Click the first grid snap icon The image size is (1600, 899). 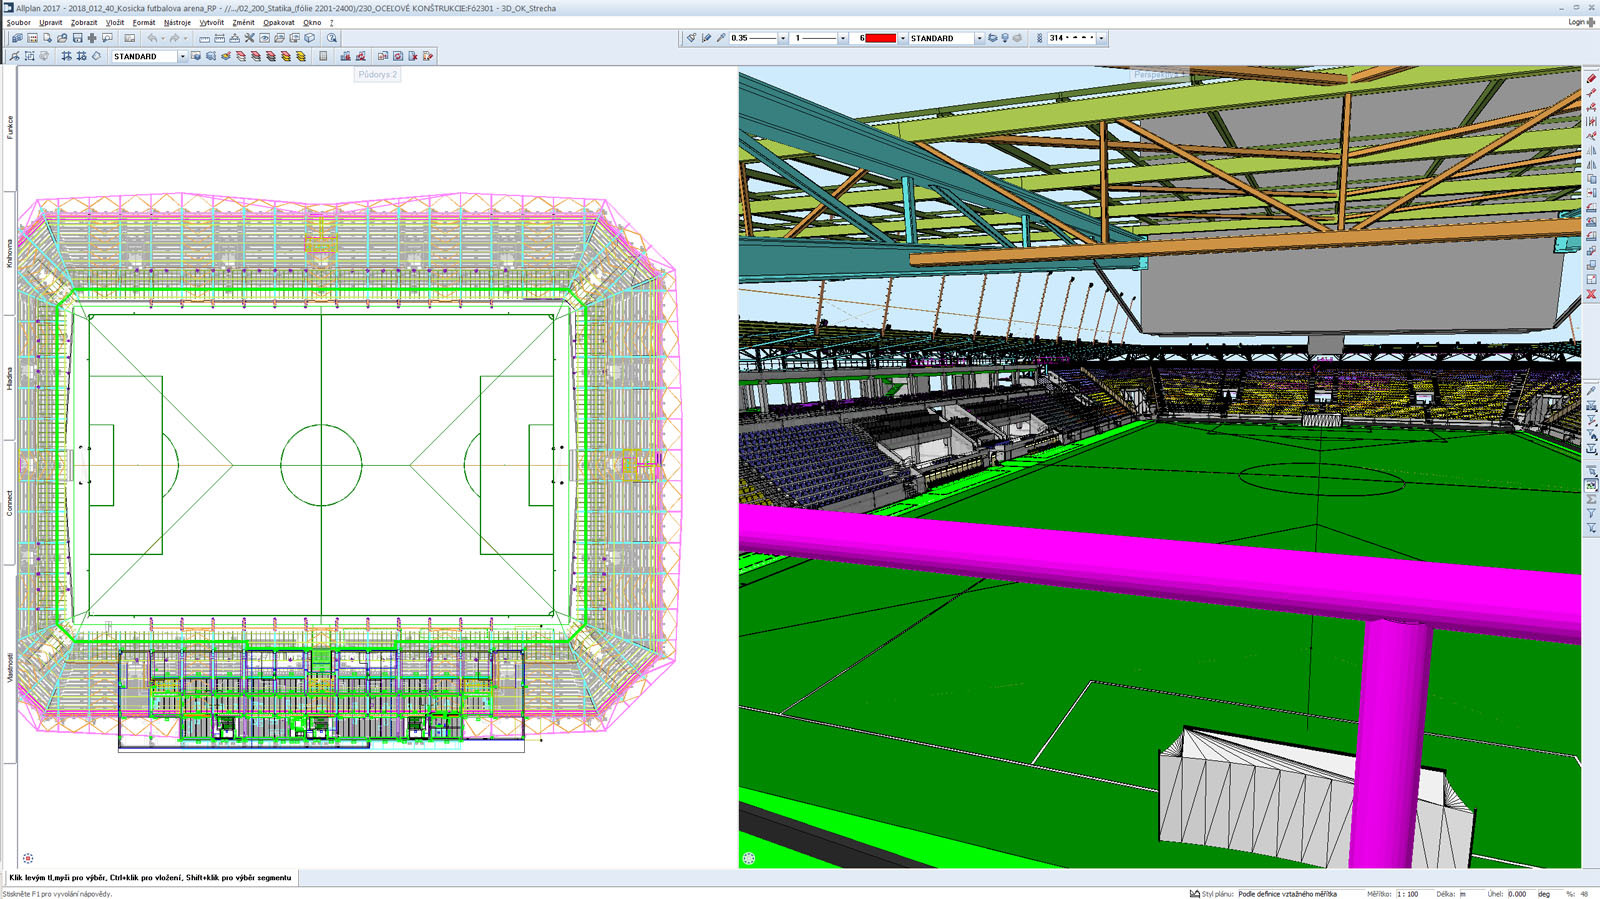[66, 56]
